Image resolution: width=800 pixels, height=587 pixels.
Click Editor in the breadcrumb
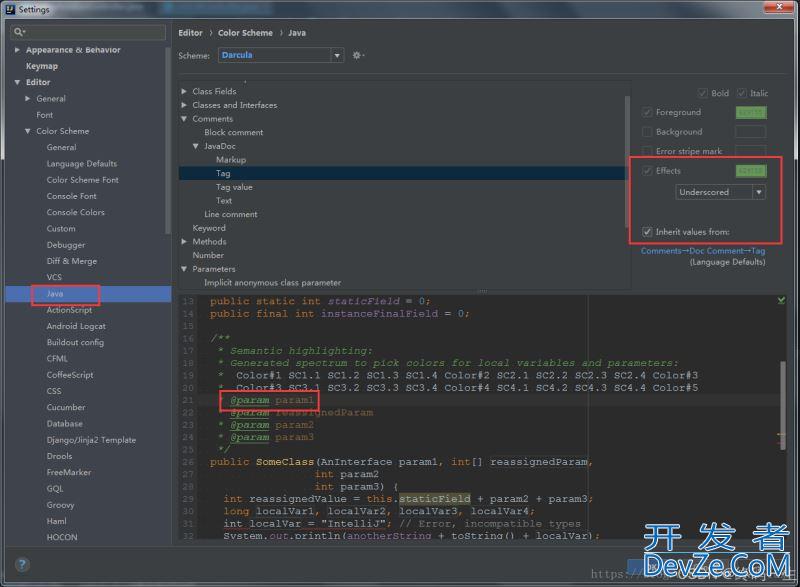coord(190,33)
